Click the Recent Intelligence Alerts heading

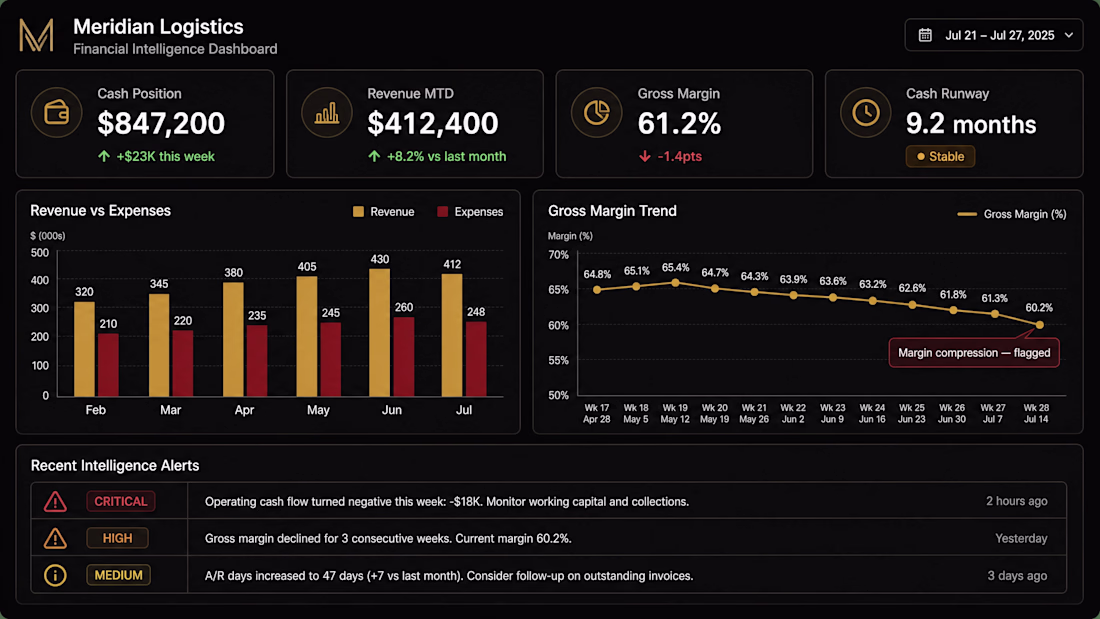(115, 465)
